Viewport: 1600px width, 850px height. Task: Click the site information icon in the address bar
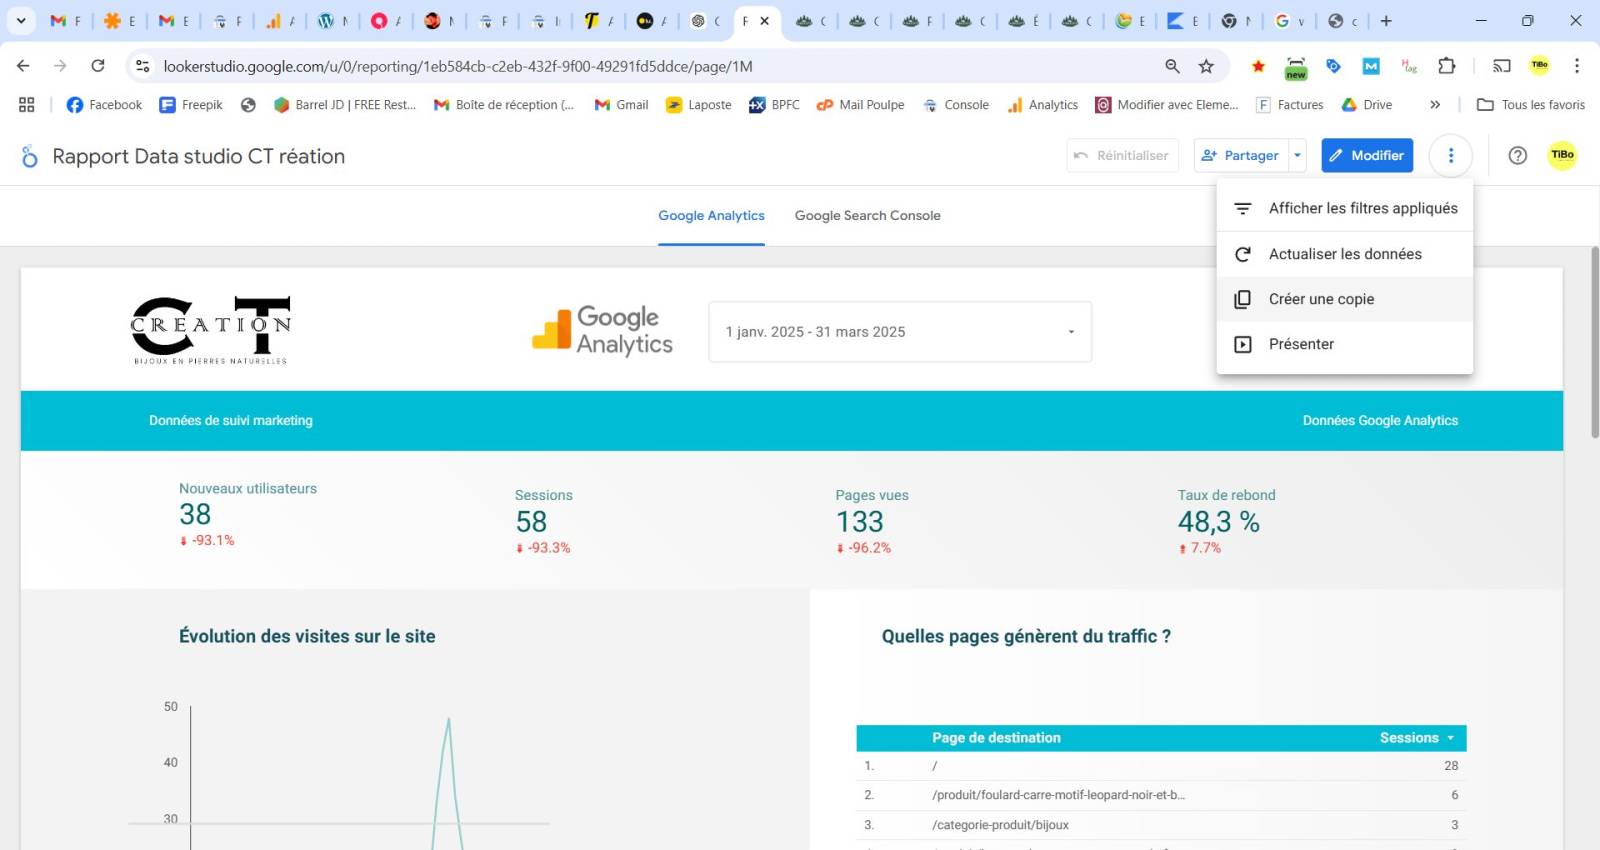coord(143,66)
